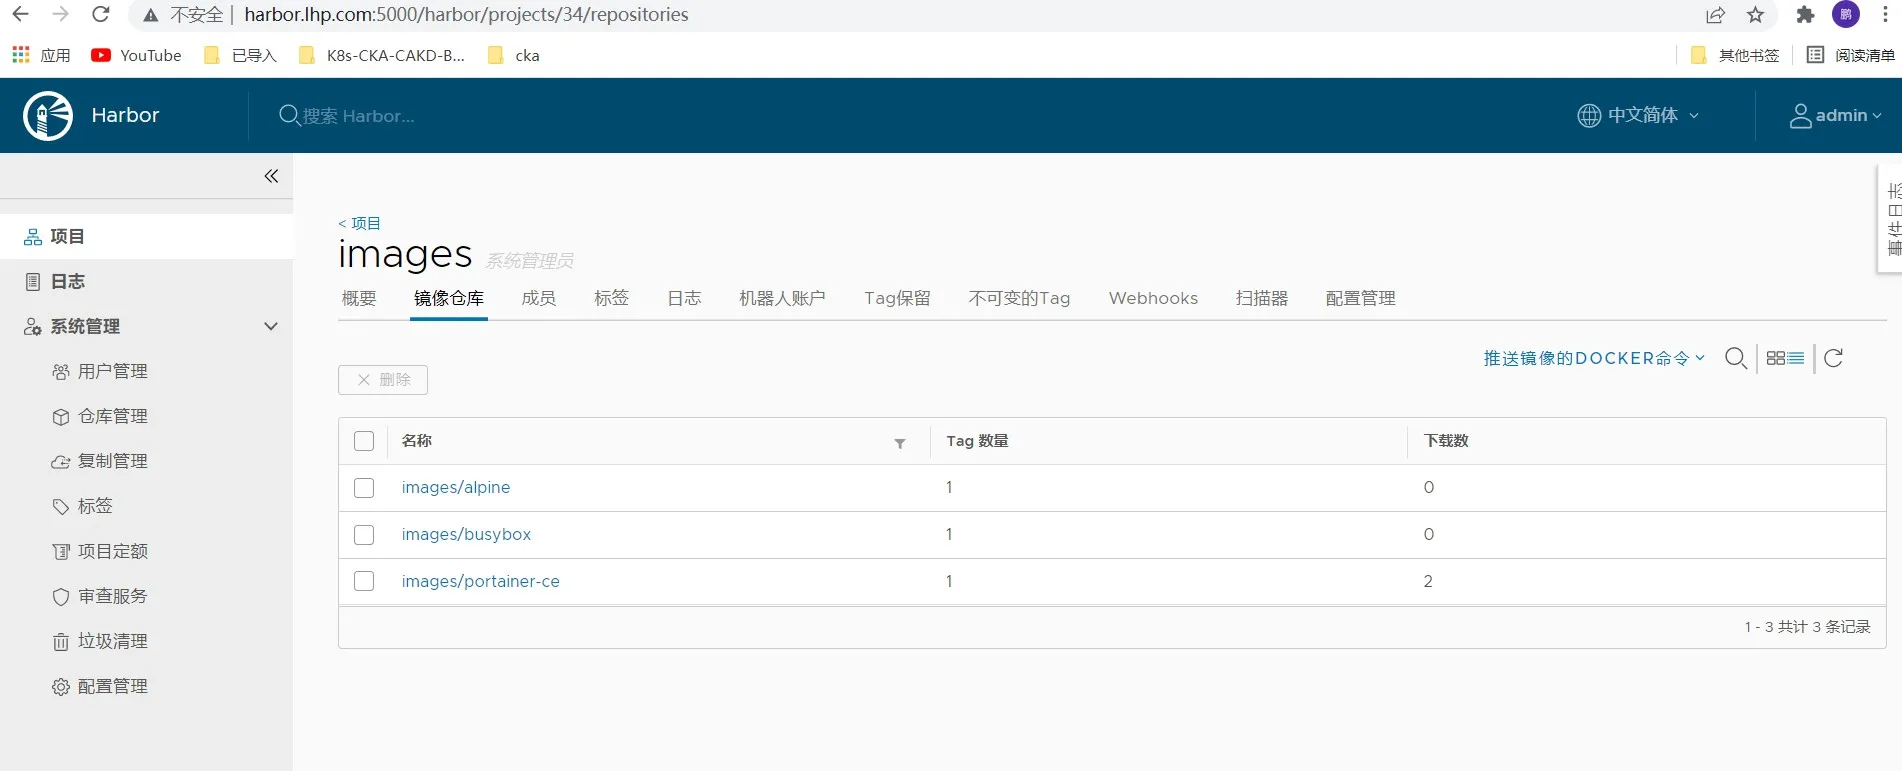The height and width of the screenshot is (771, 1902).
Task: Check the images/alpine row checkbox
Action: tap(364, 488)
